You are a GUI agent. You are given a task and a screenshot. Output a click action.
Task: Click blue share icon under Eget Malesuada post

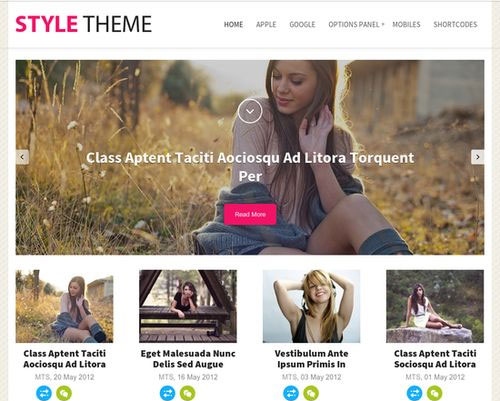(167, 393)
